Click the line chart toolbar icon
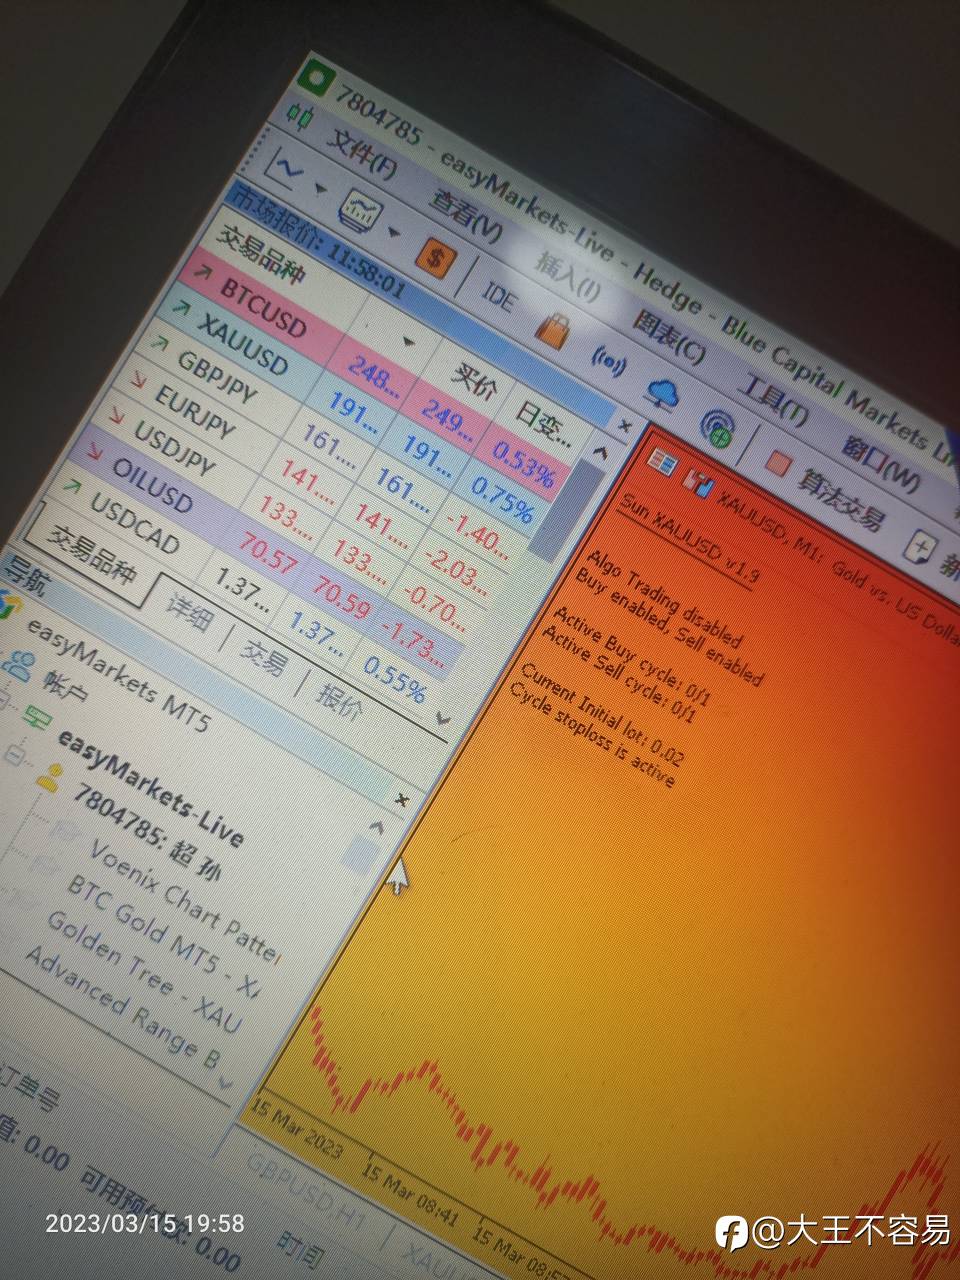The image size is (960, 1280). tap(287, 169)
